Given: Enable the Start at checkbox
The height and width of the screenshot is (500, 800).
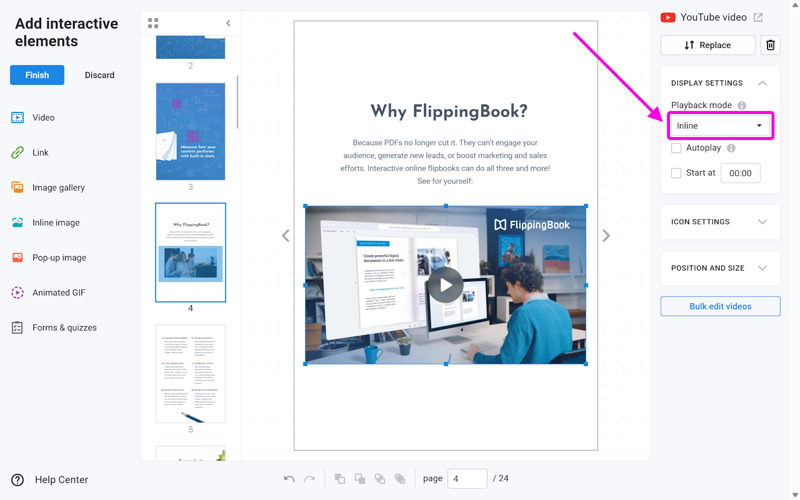Looking at the screenshot, I should tap(676, 173).
